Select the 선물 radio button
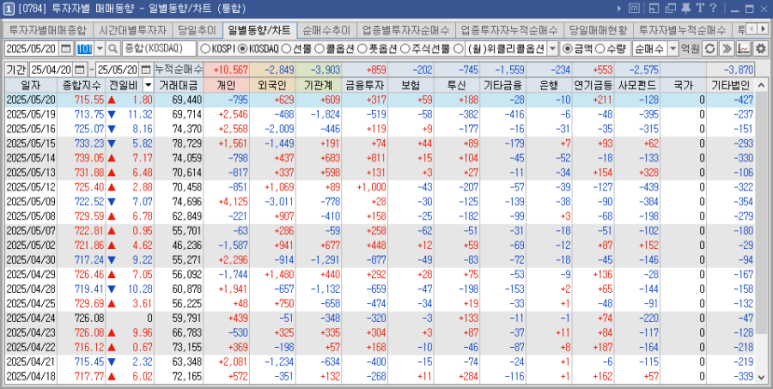This screenshot has width=773, height=389. click(285, 48)
